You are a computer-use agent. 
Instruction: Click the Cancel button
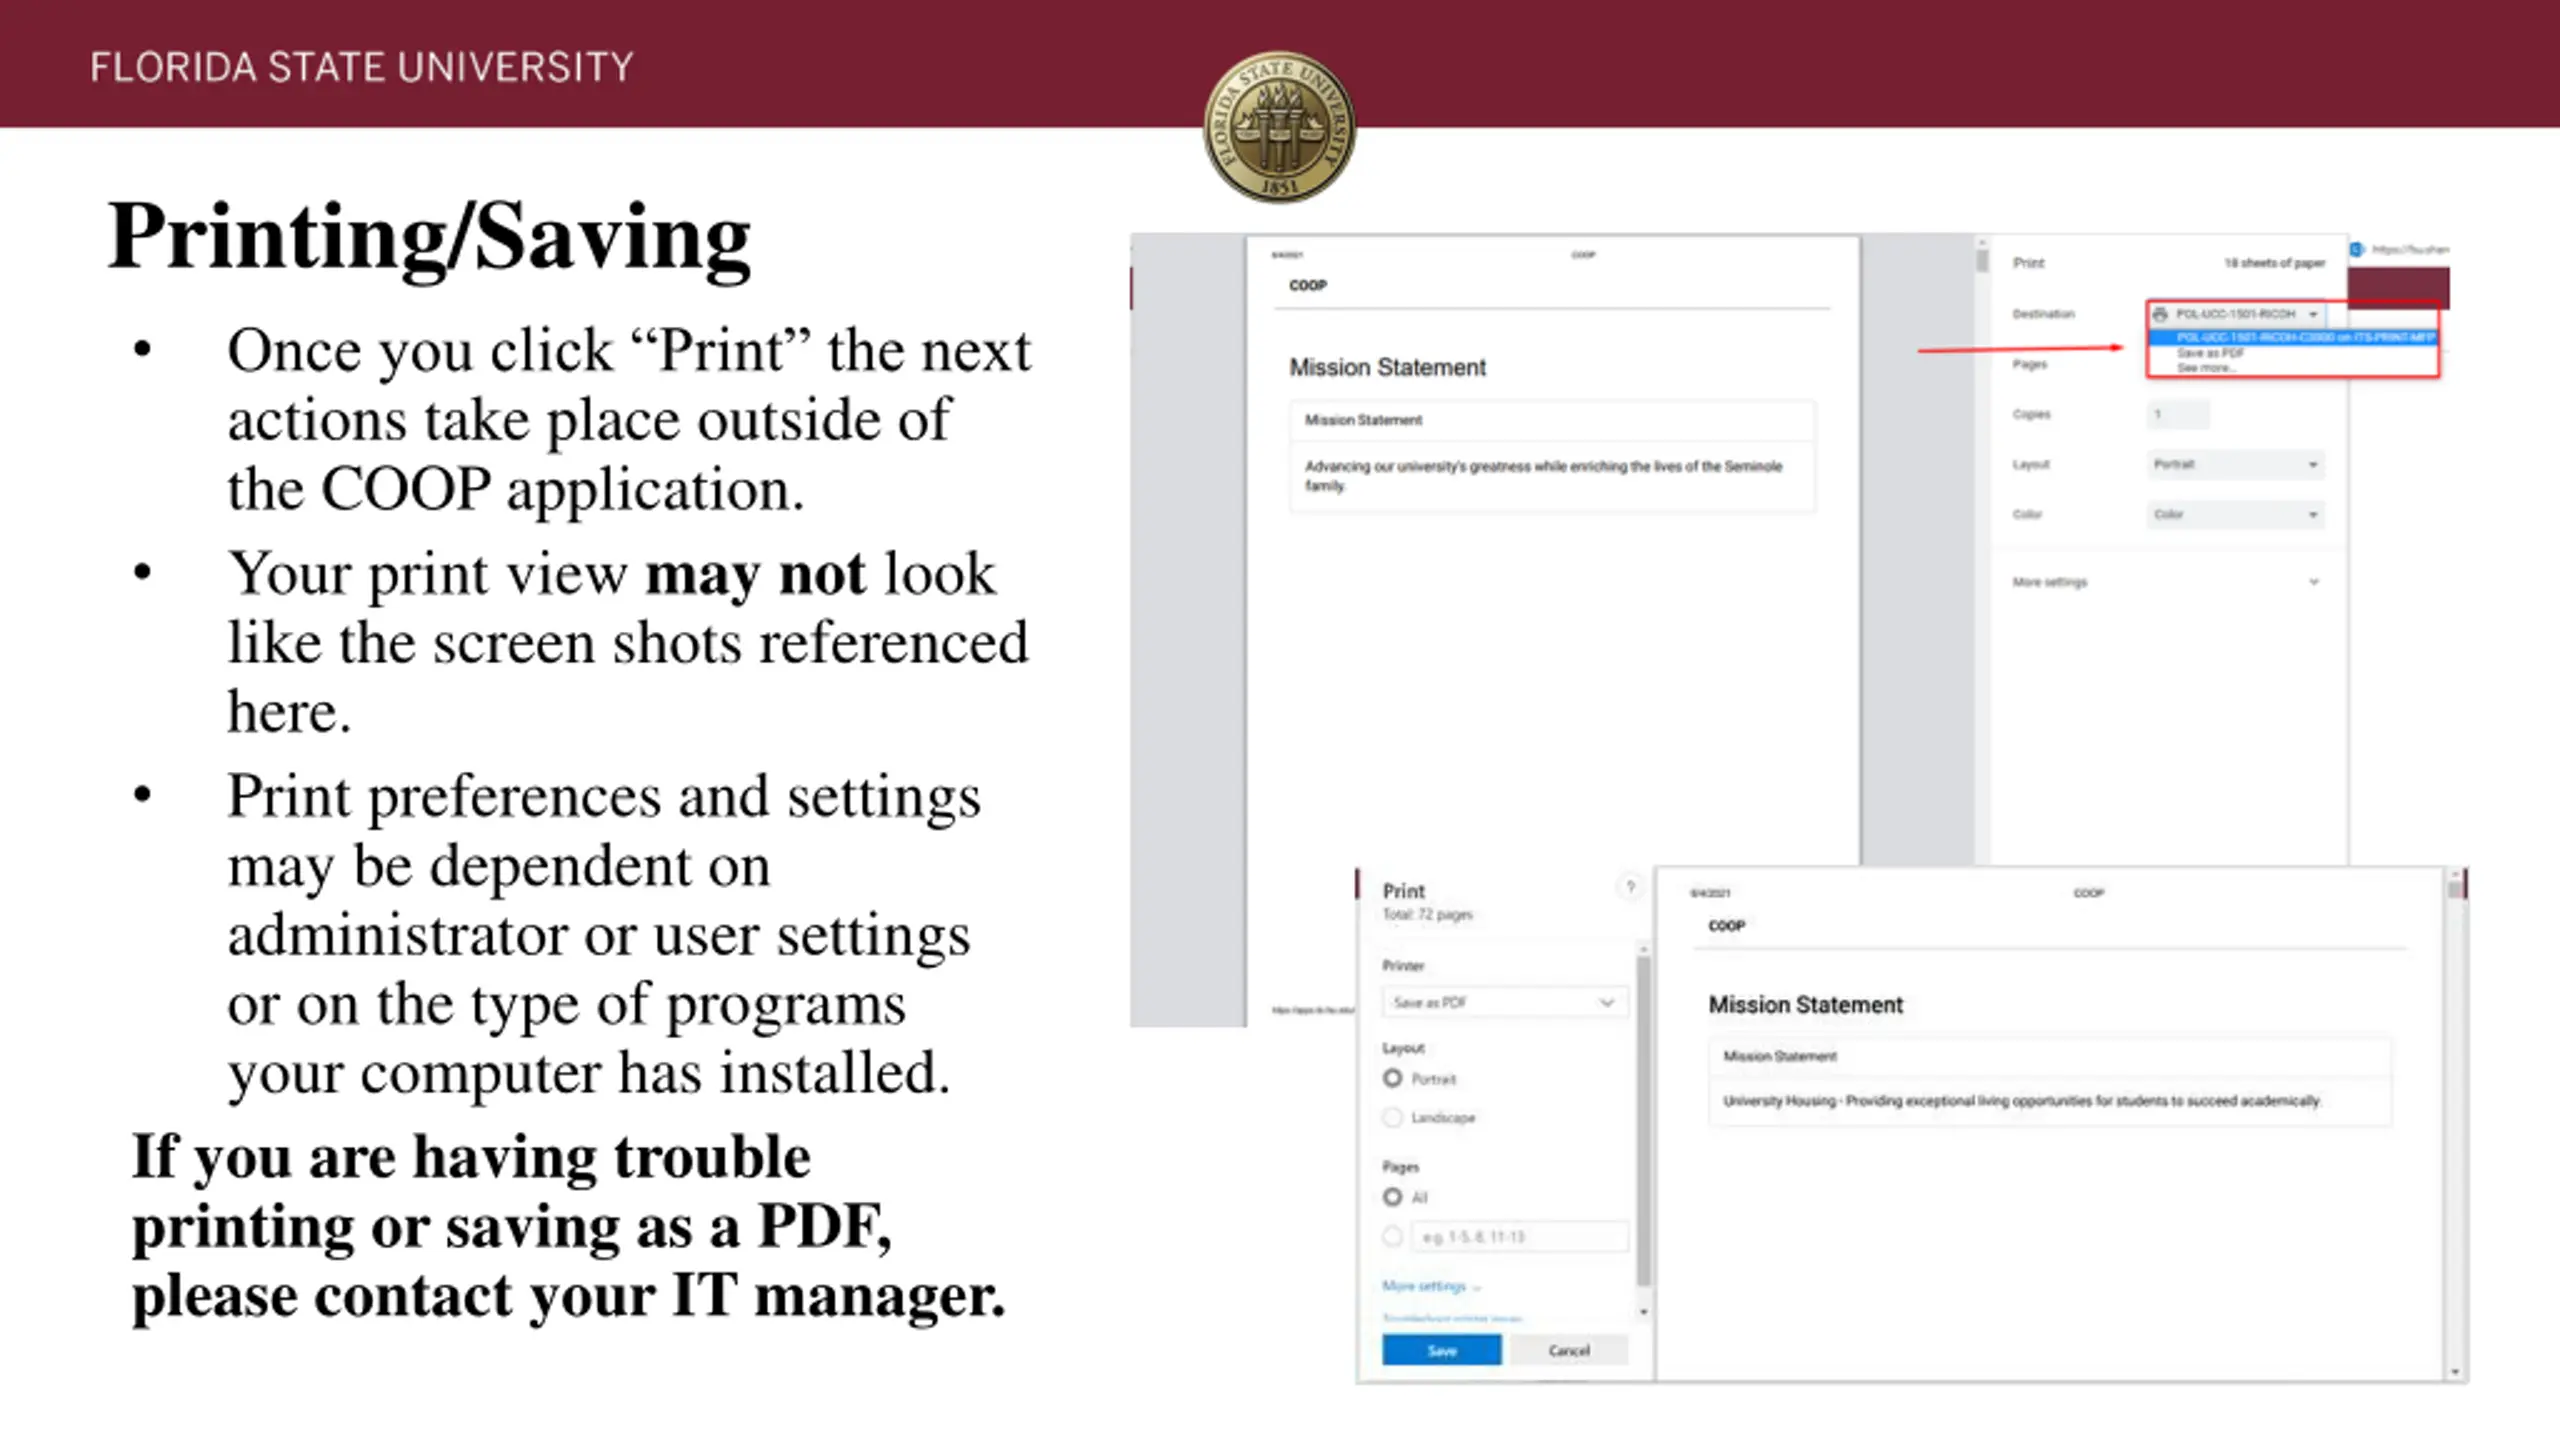pos(1569,1350)
